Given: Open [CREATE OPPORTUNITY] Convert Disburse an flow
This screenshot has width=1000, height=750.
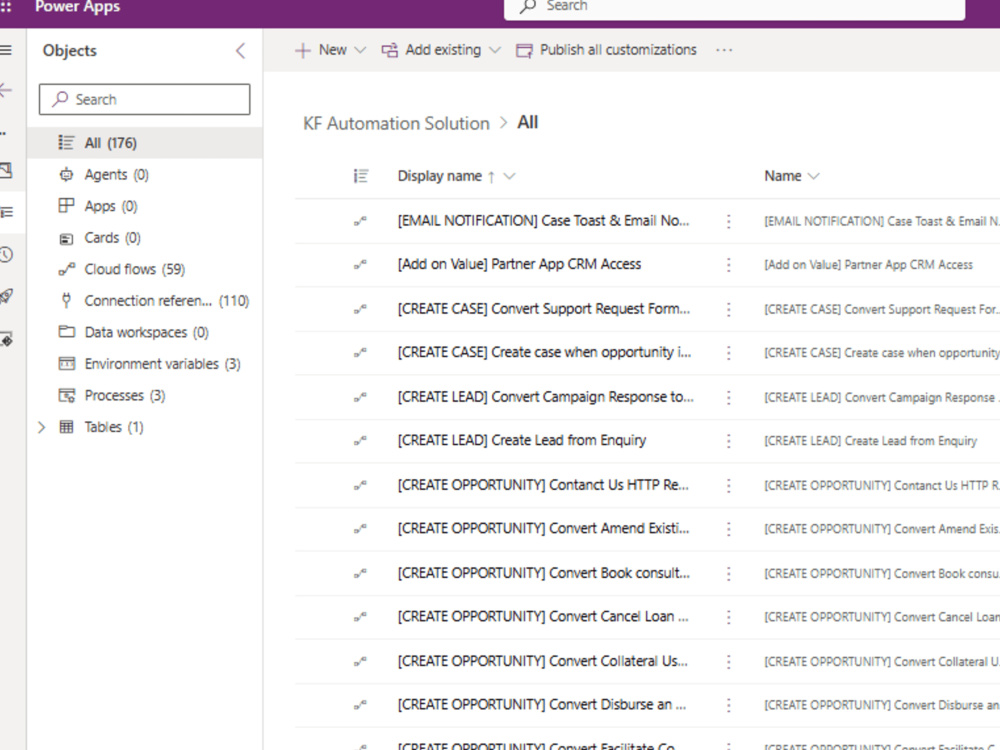Looking at the screenshot, I should [x=541, y=704].
